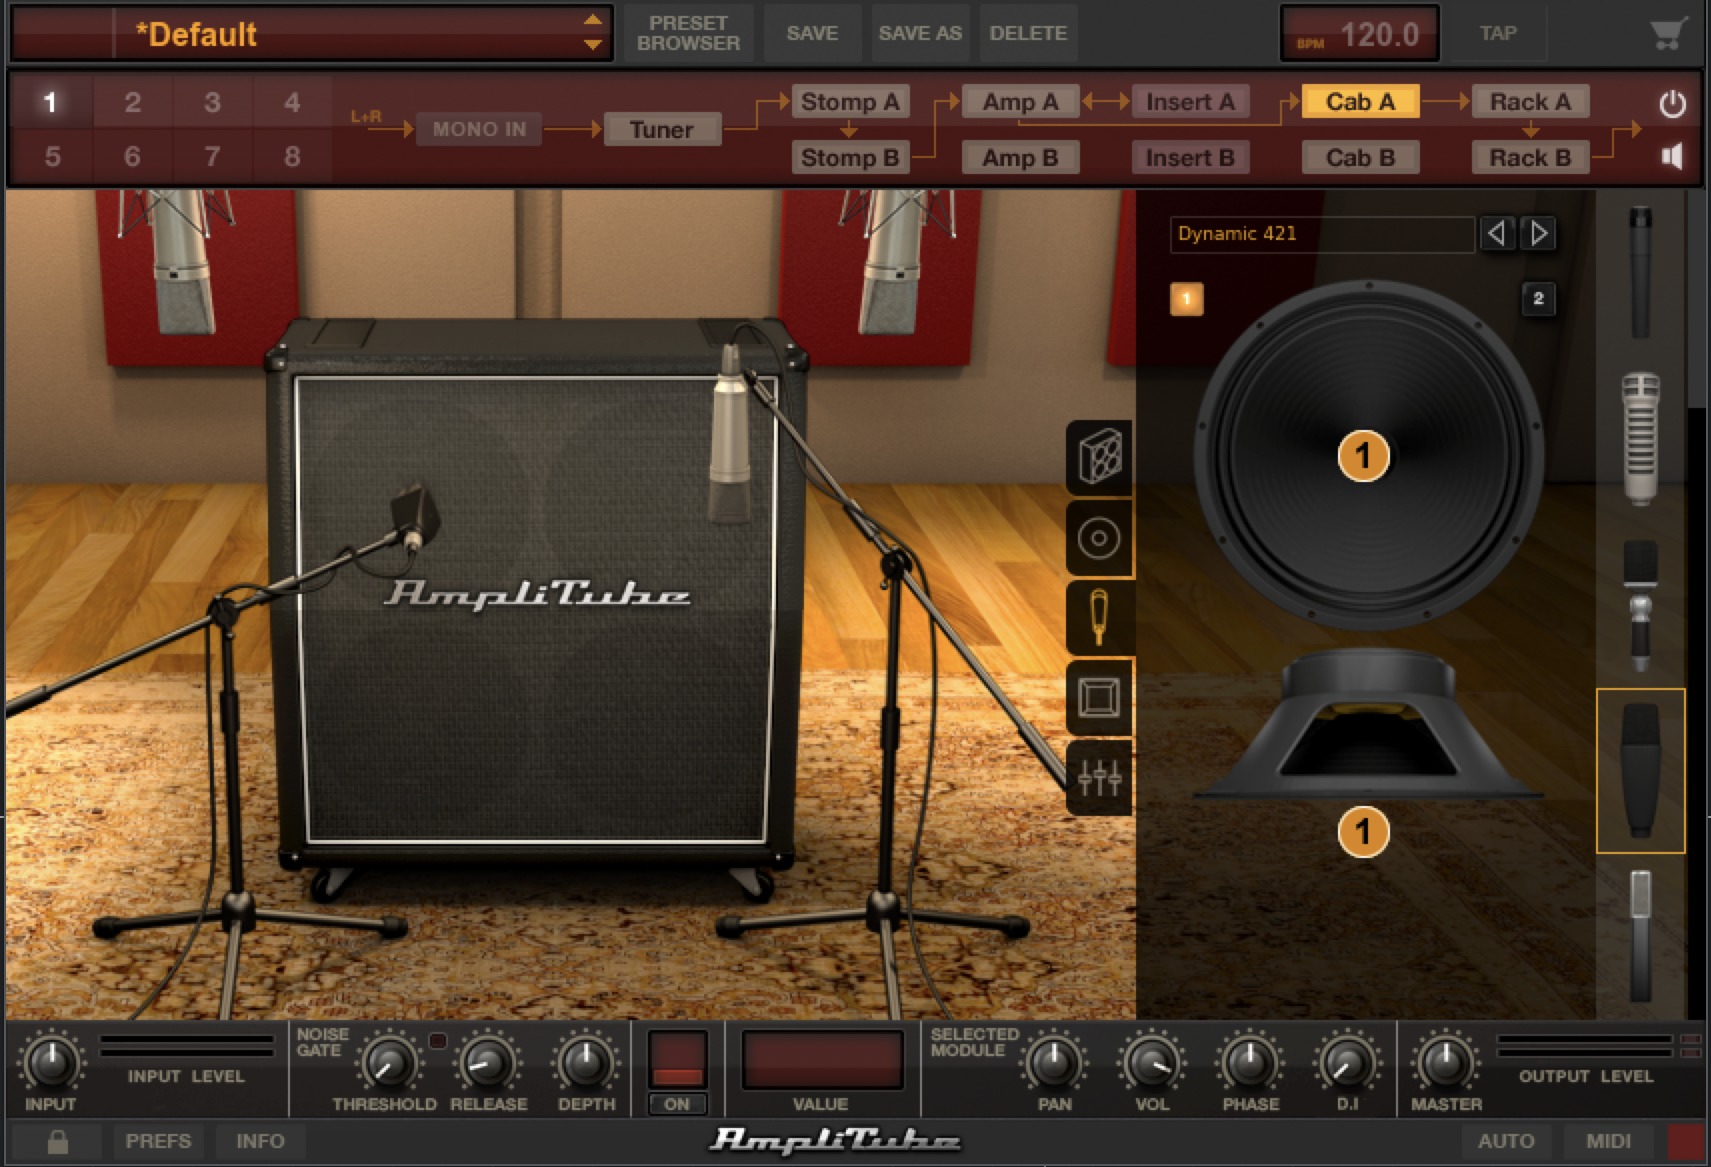
Task: Switch to Stomp A module
Action: [x=850, y=102]
